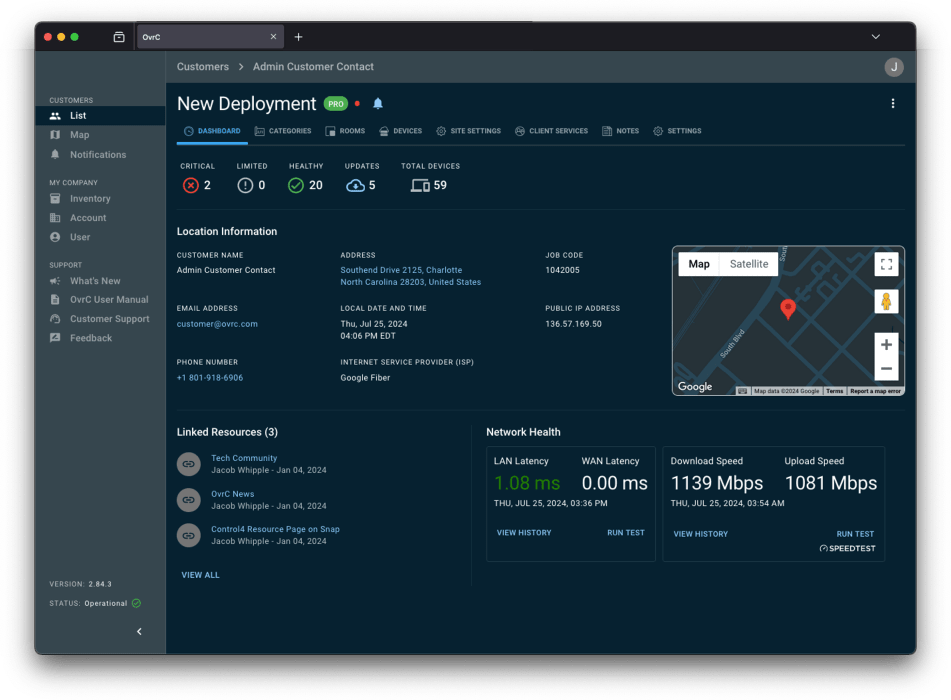Open the Devices tab
The width and height of the screenshot is (951, 700).
coord(400,131)
